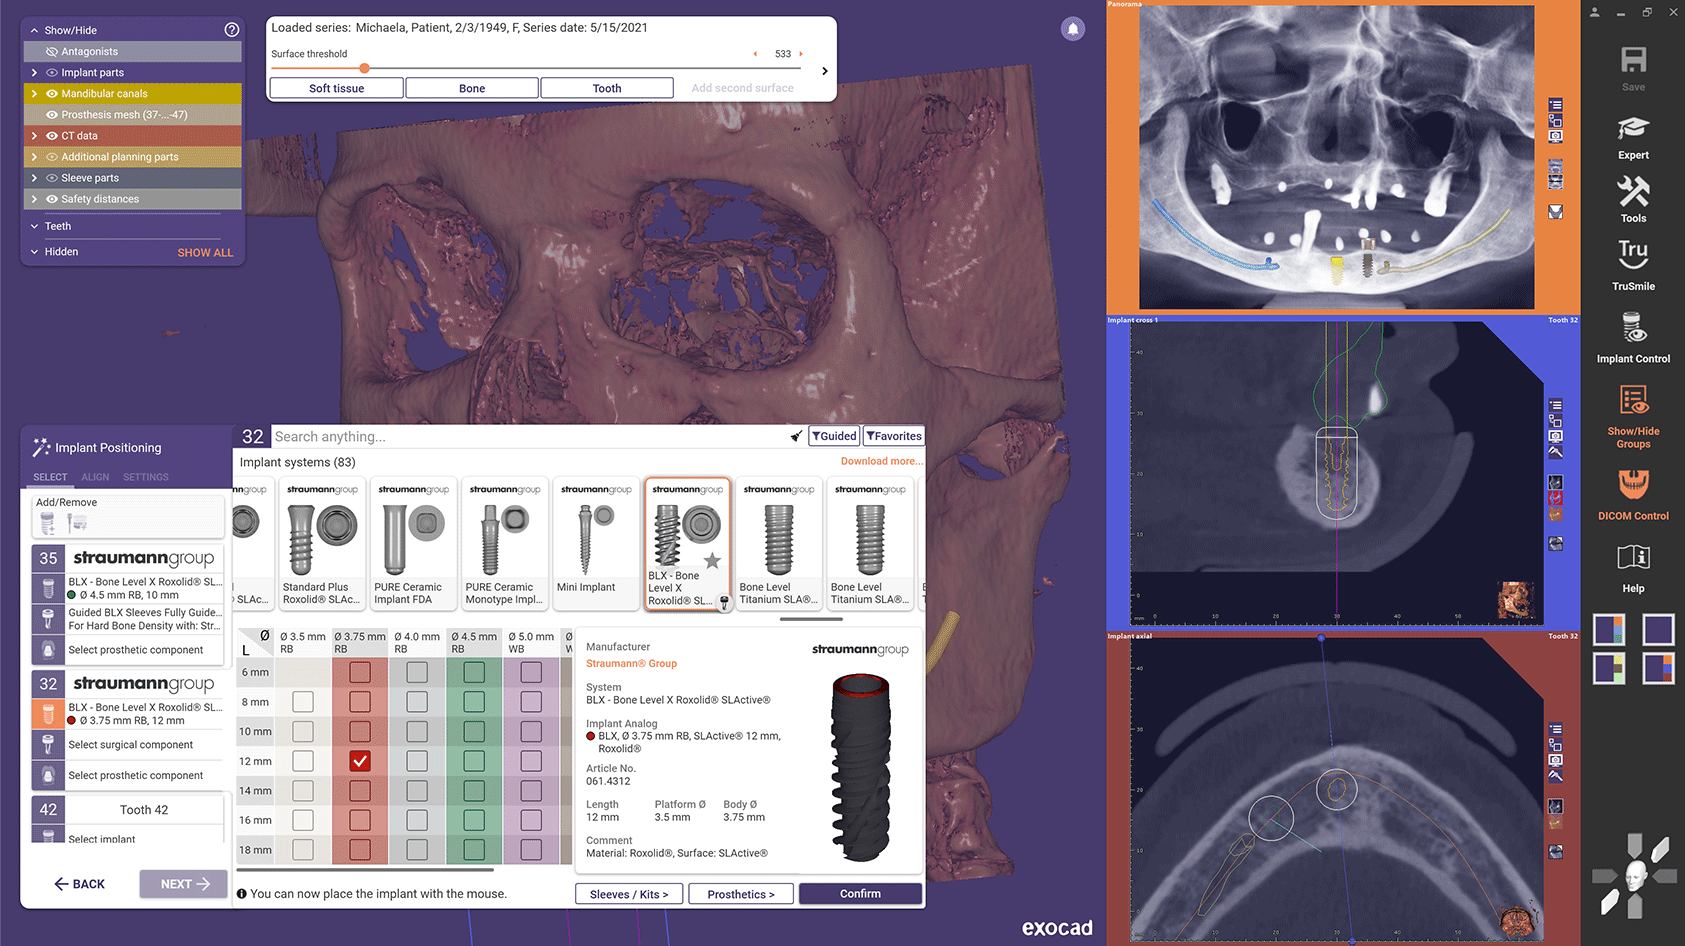Viewport: 1685px width, 946px height.
Task: Select top-left view layout icon
Action: point(1609,630)
